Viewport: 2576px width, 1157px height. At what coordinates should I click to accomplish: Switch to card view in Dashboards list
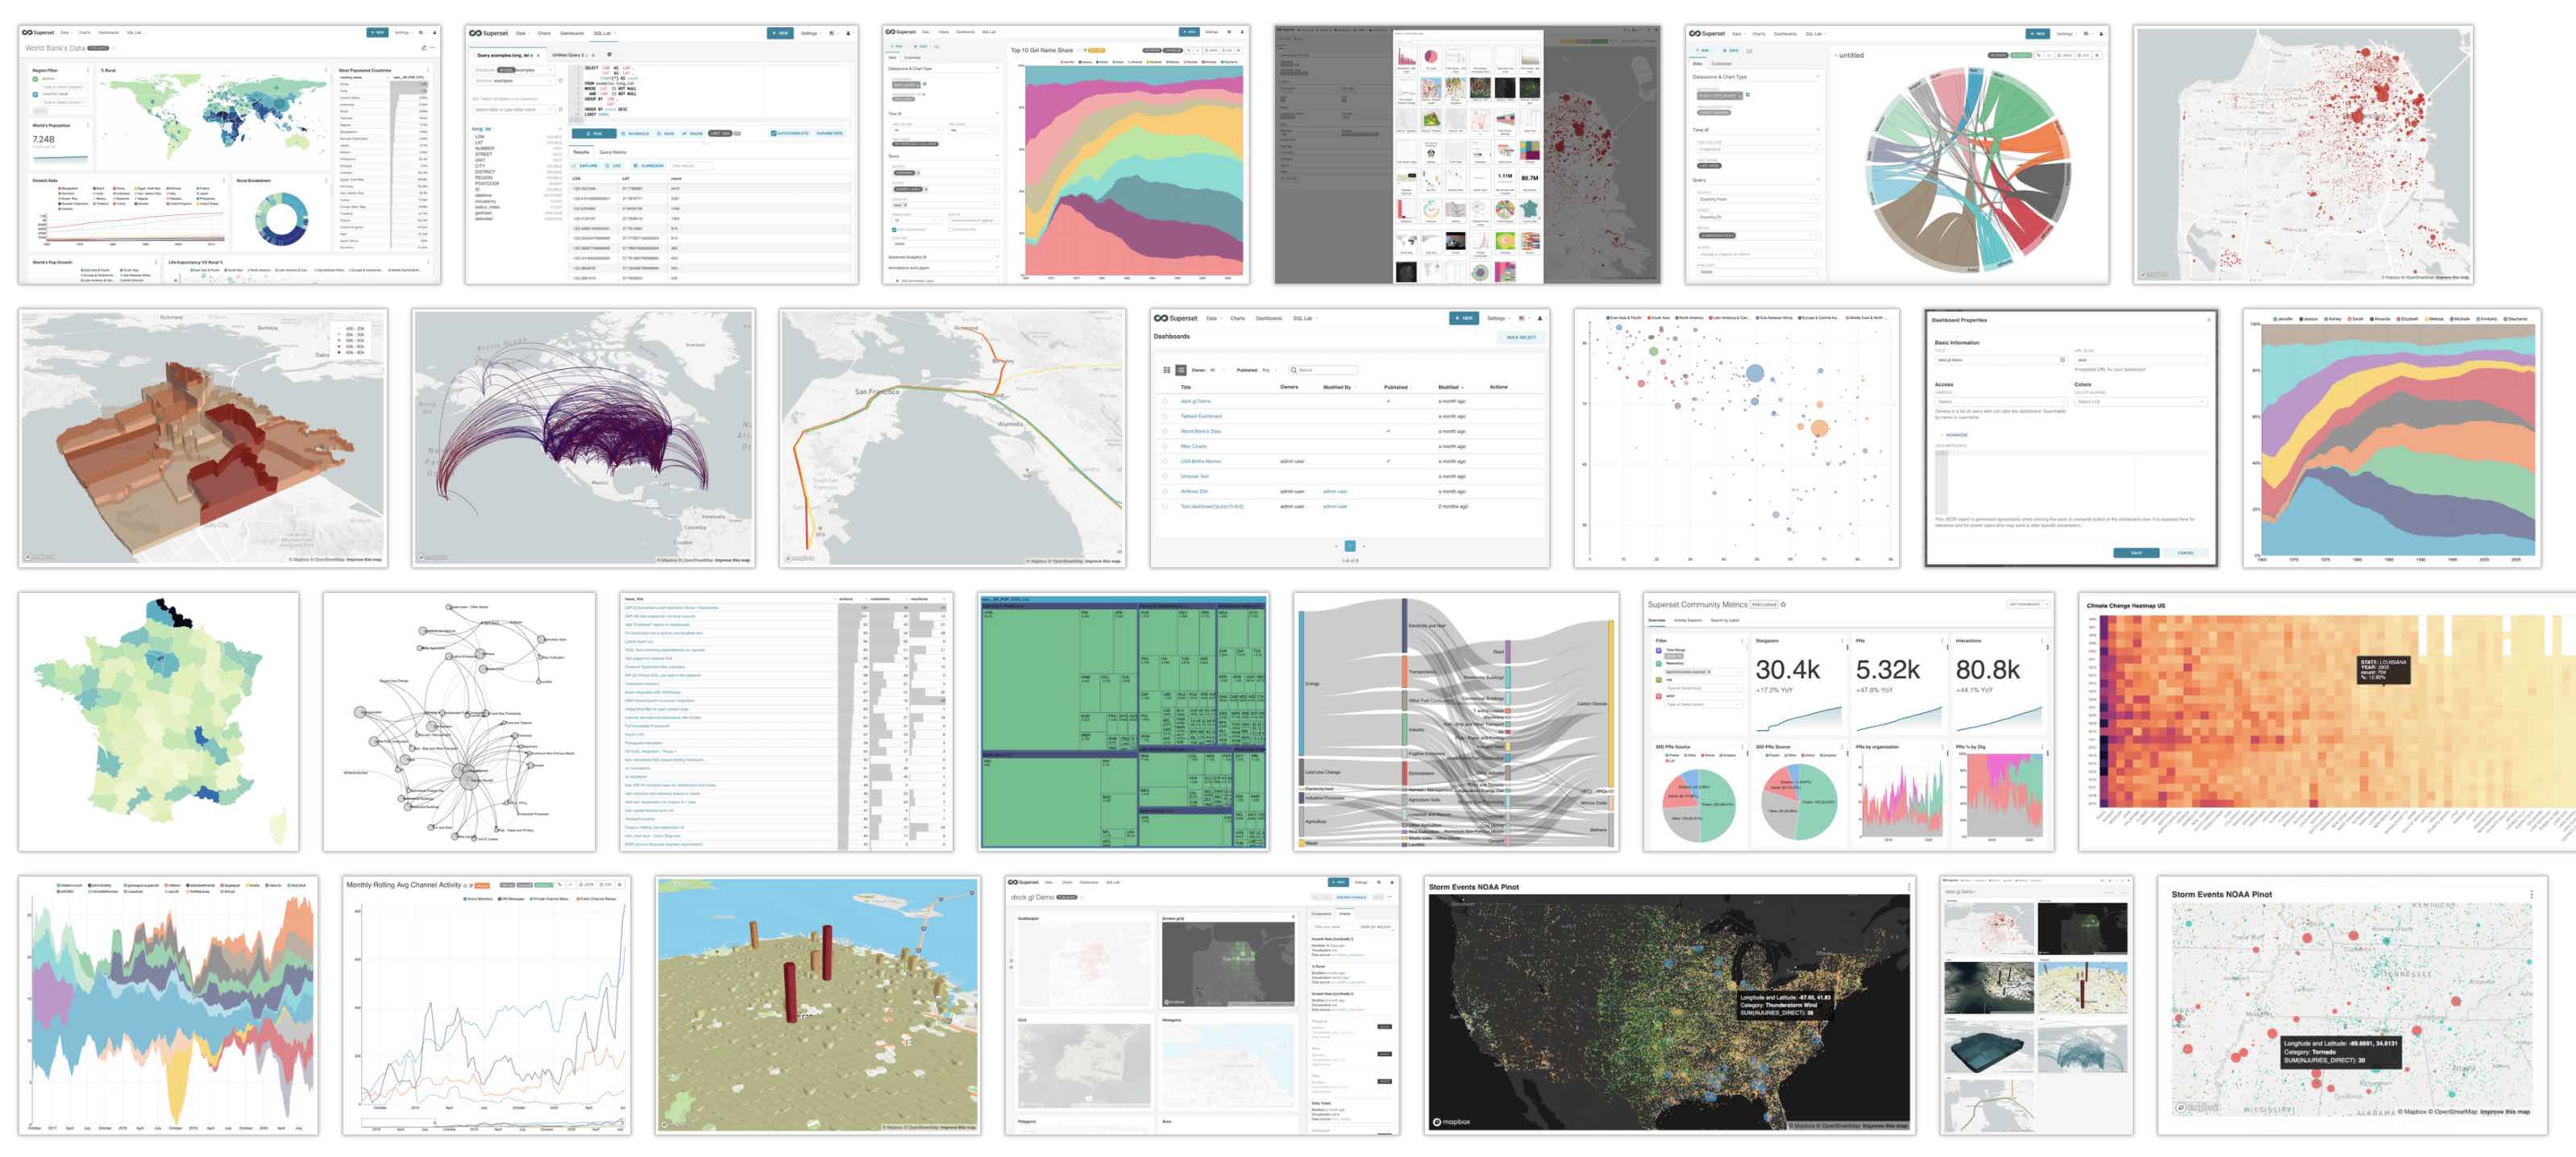pos(1167,370)
